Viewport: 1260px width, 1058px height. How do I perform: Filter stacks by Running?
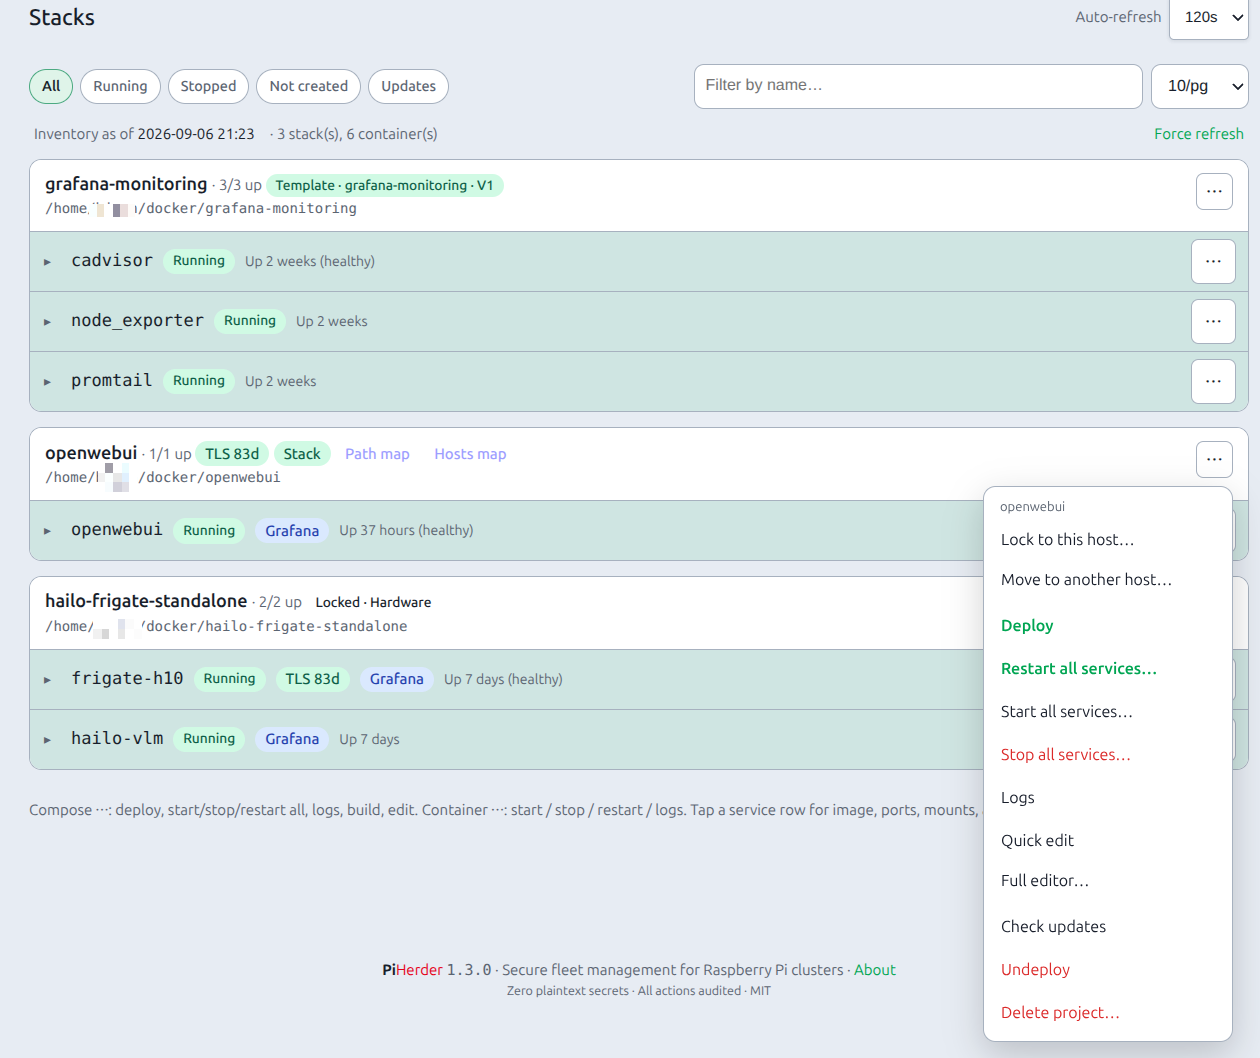(x=120, y=86)
